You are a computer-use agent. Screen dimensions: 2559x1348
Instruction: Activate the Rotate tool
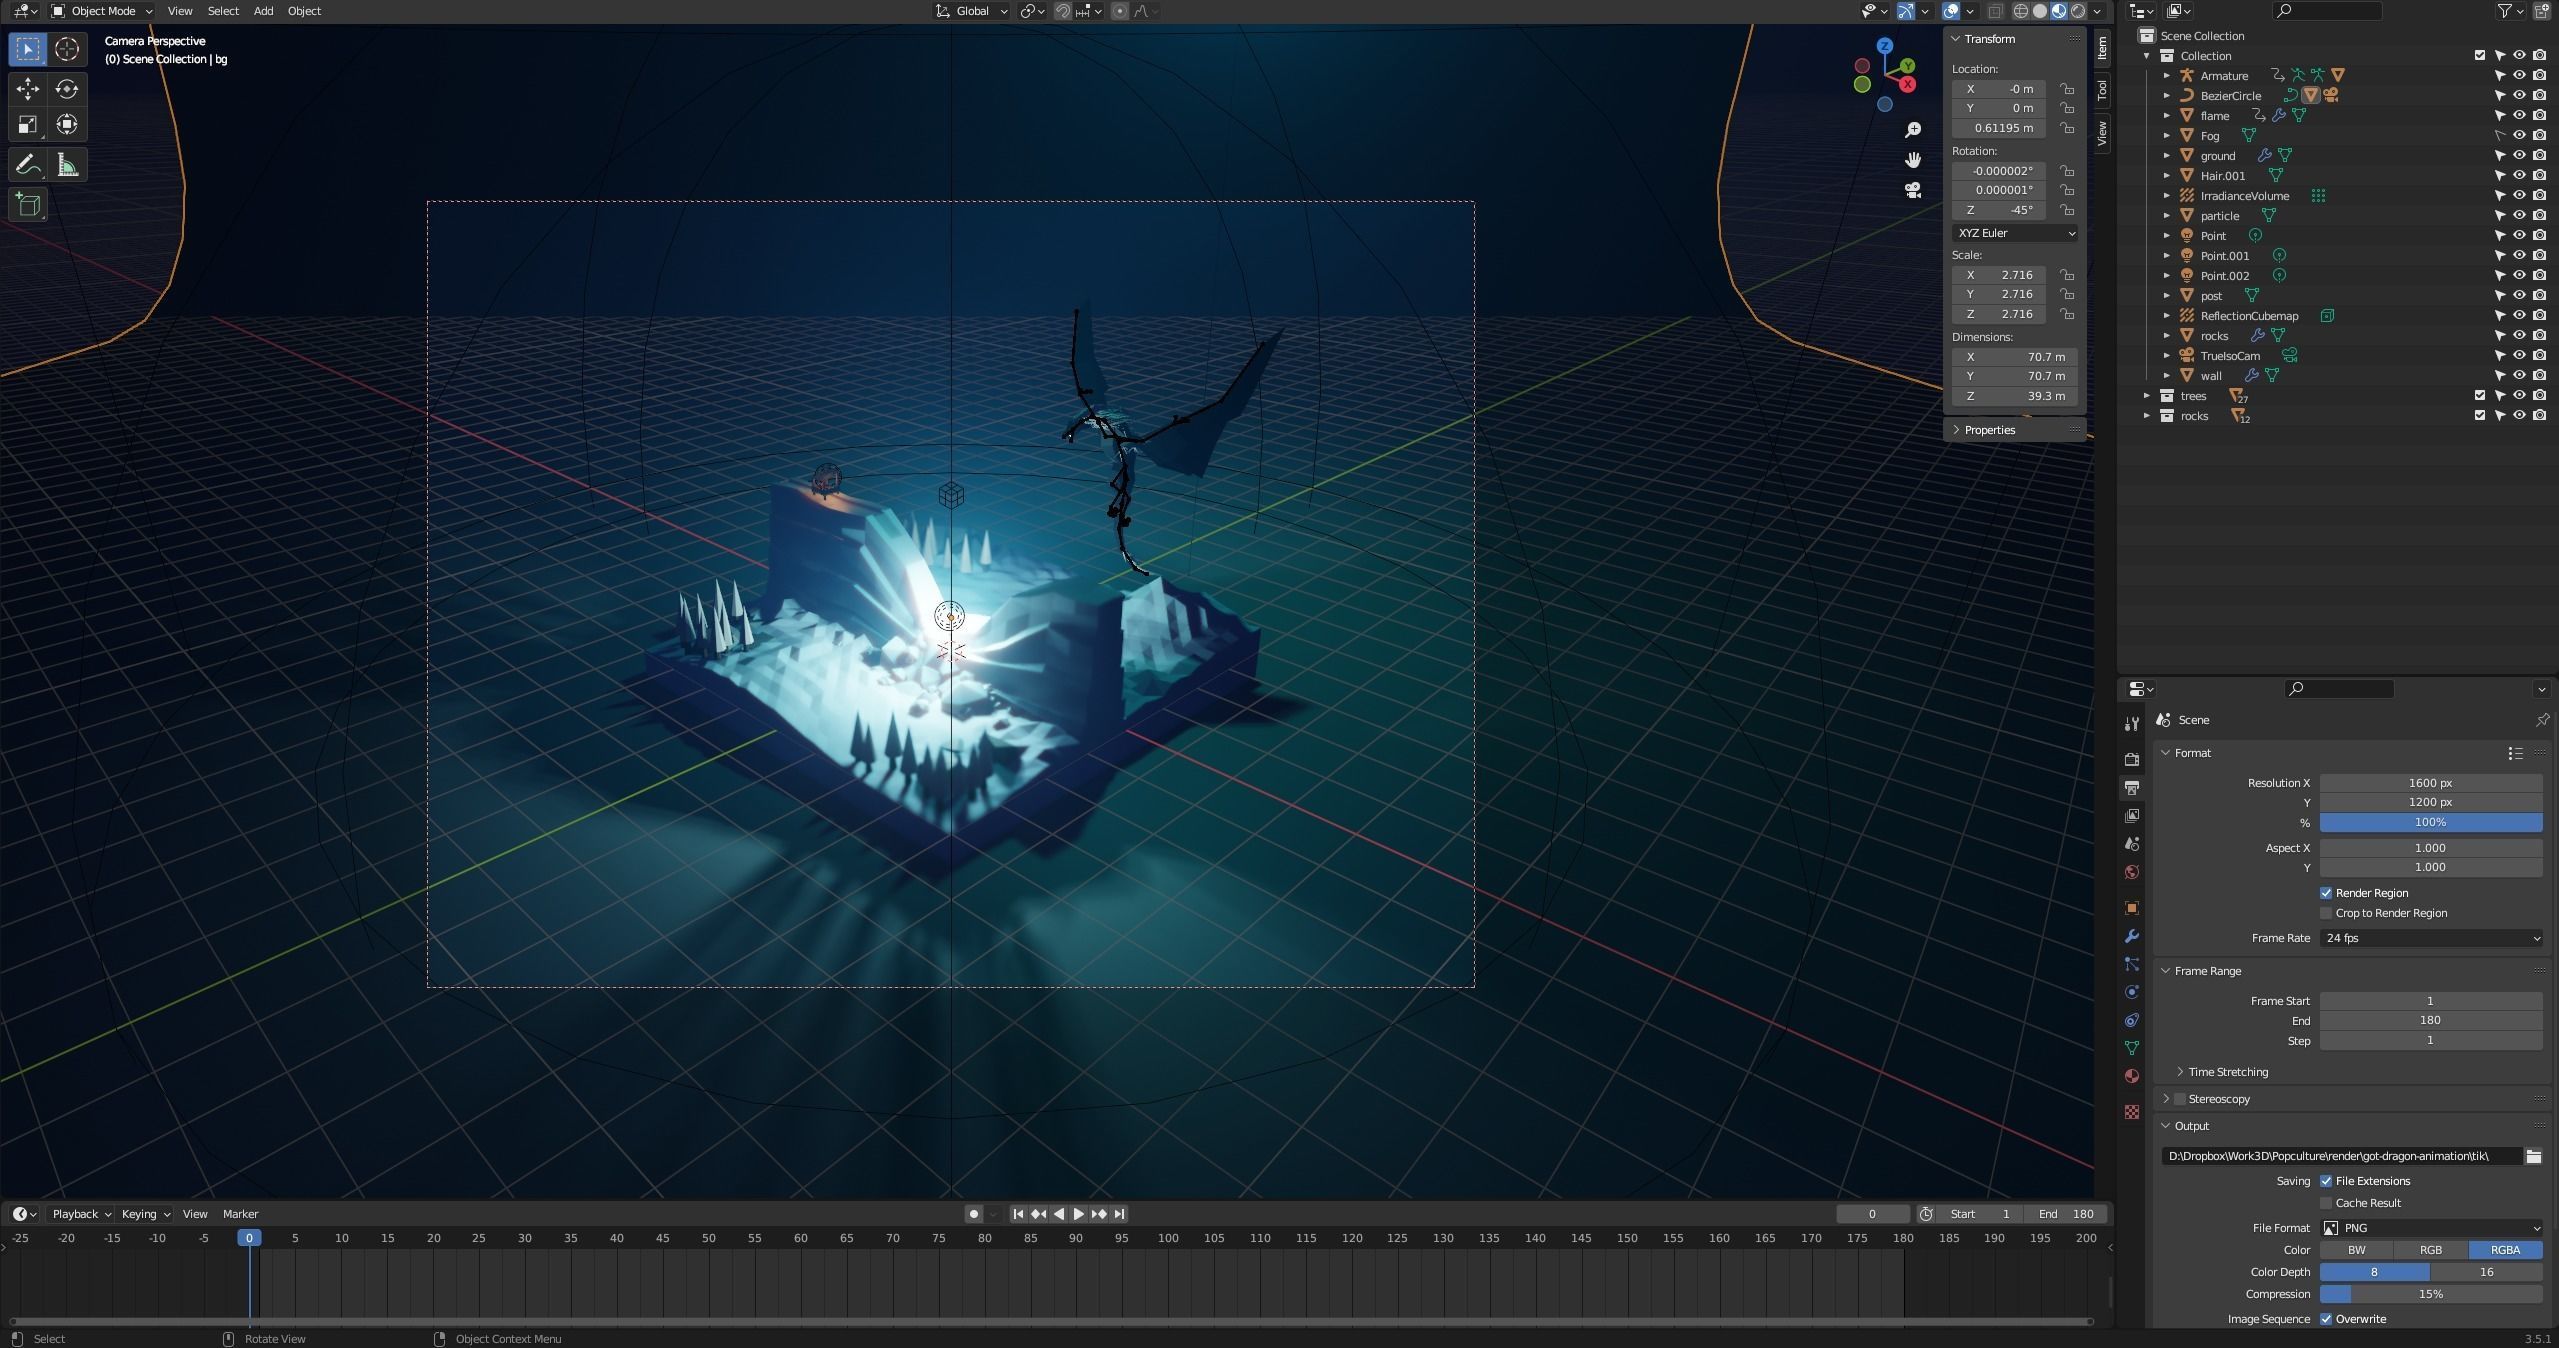point(67,89)
